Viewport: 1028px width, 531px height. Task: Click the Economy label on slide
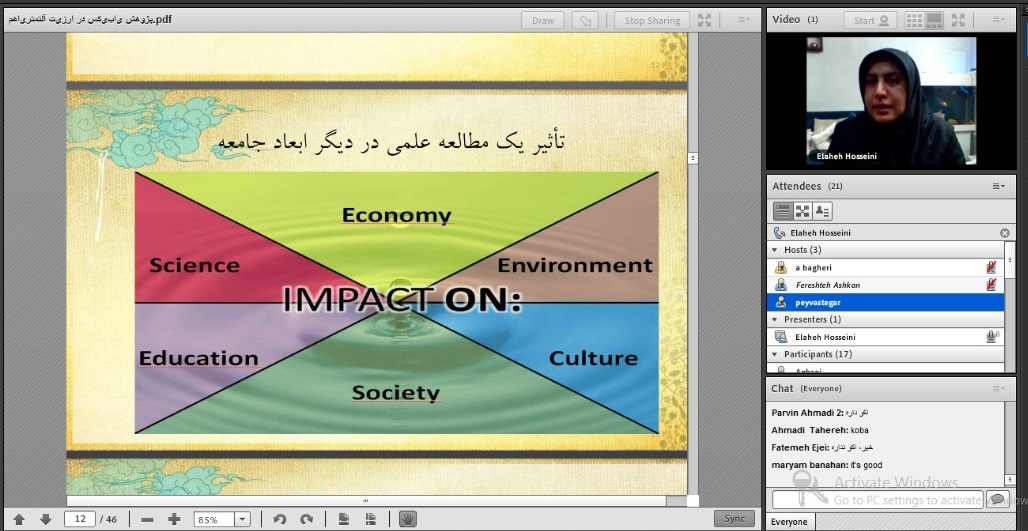396,215
